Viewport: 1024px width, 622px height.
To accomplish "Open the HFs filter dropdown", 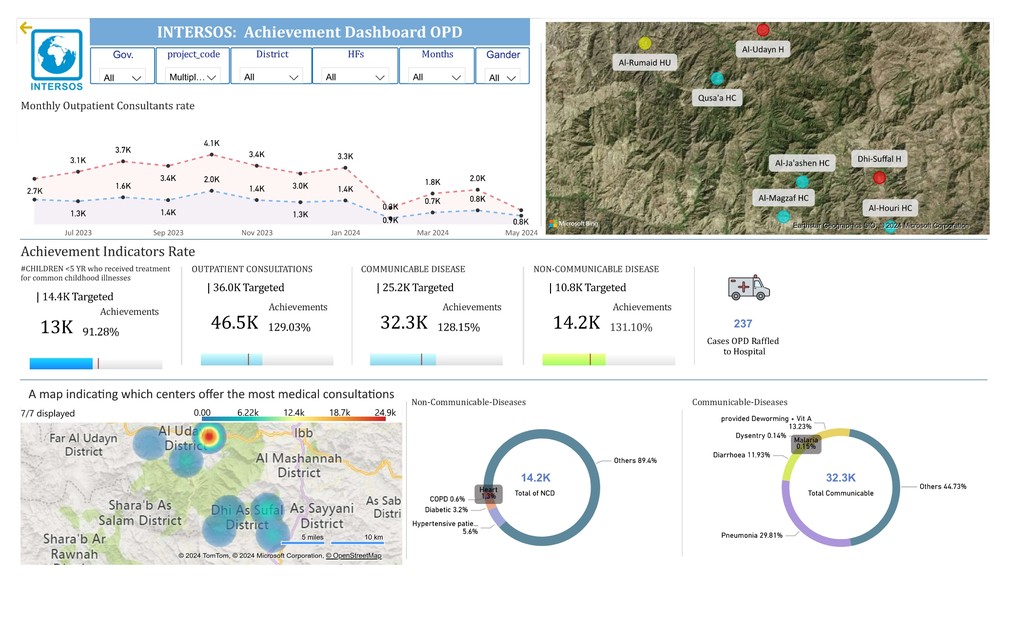I will pos(355,77).
